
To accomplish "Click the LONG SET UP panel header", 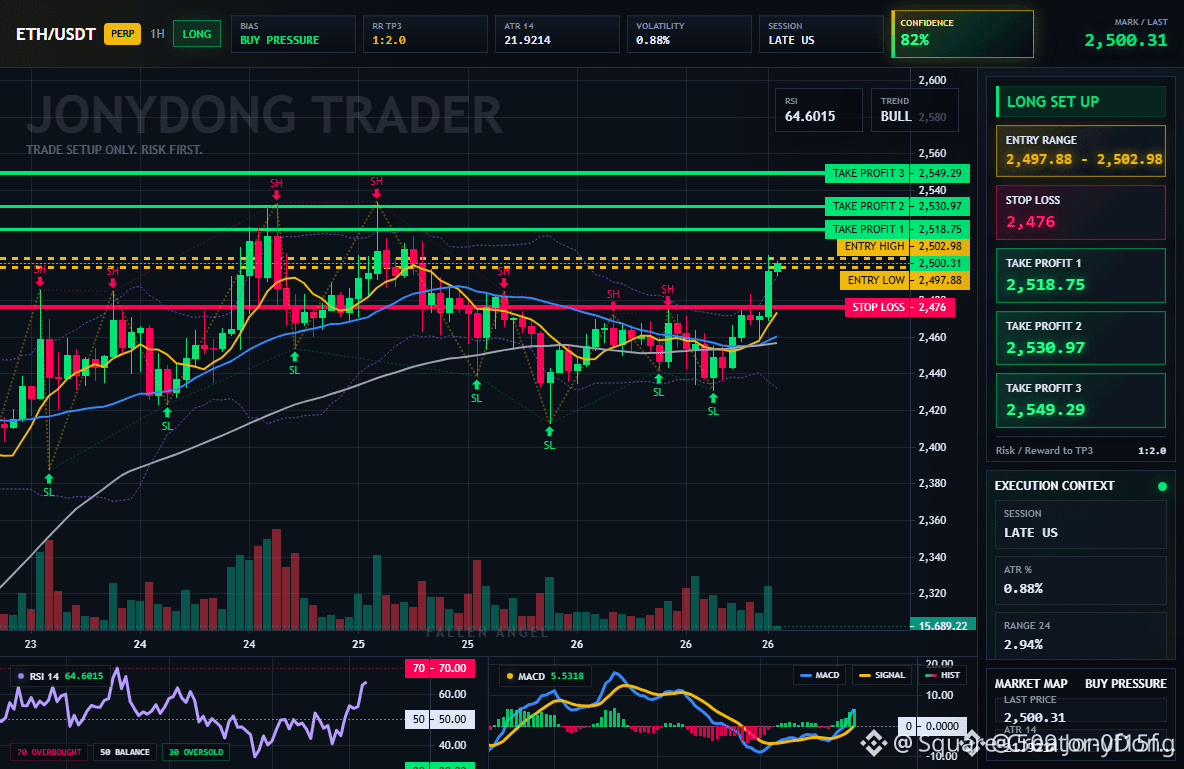I will [1081, 101].
